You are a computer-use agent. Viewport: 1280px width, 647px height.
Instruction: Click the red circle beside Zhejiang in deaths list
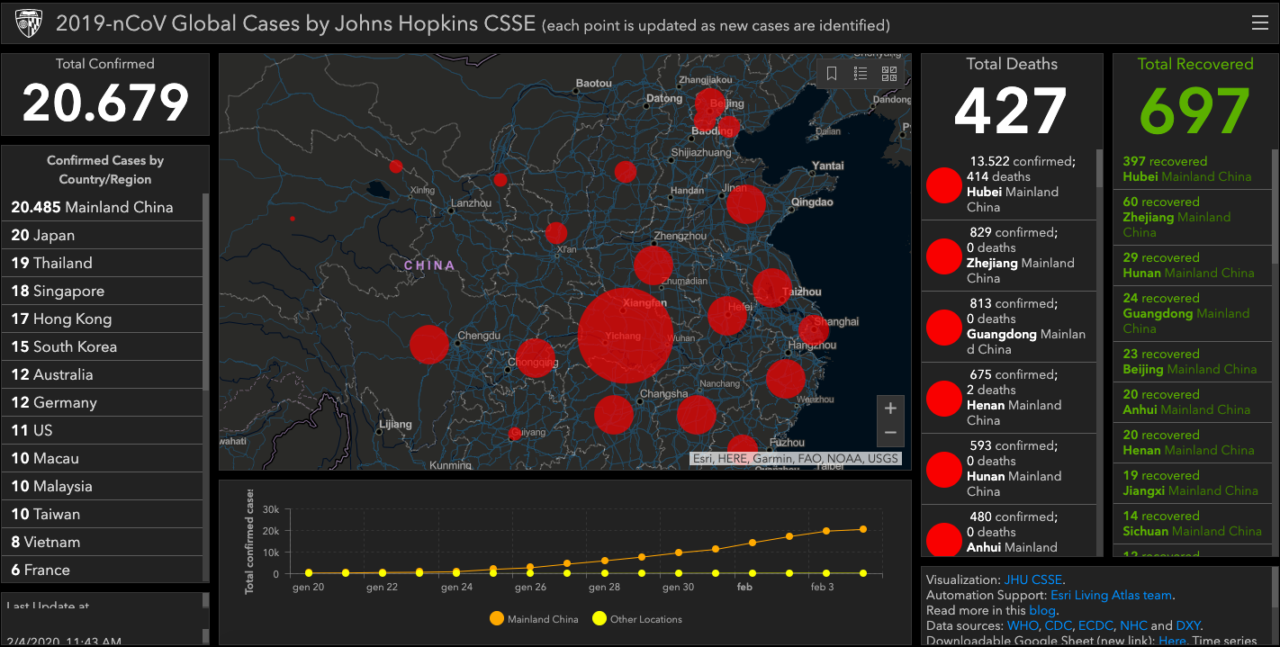click(944, 256)
